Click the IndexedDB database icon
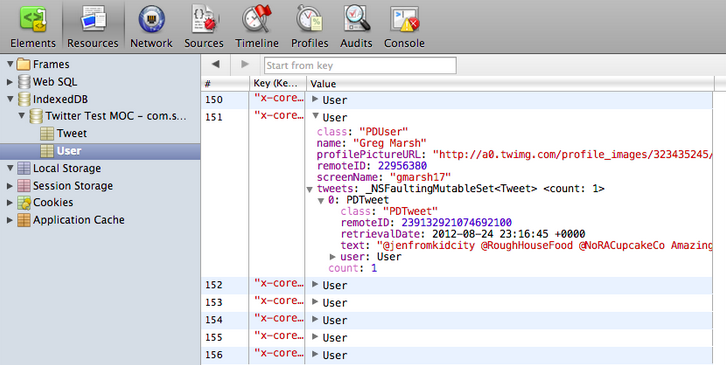 click(24, 99)
